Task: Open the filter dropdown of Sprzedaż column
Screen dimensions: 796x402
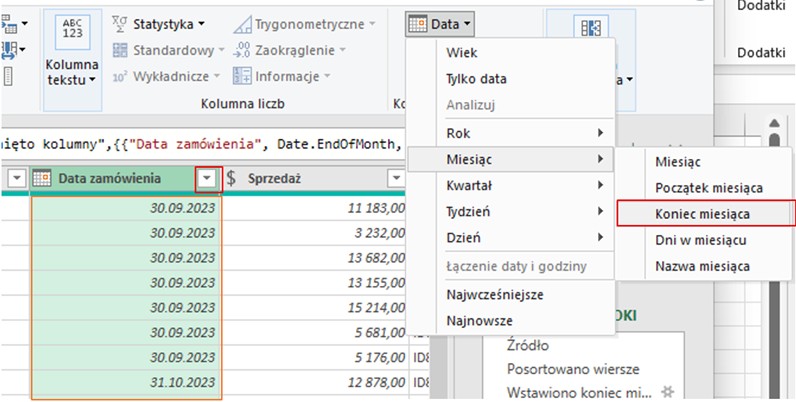Action: click(395, 179)
